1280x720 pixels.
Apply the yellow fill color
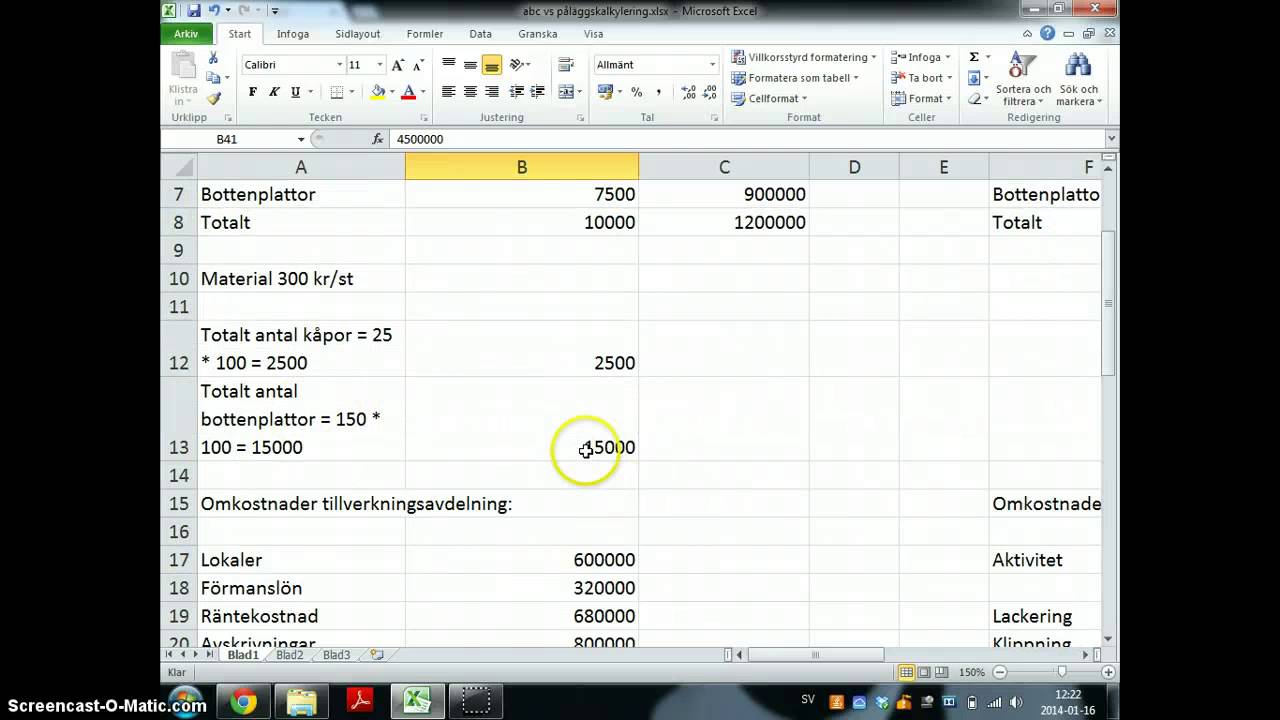click(378, 92)
